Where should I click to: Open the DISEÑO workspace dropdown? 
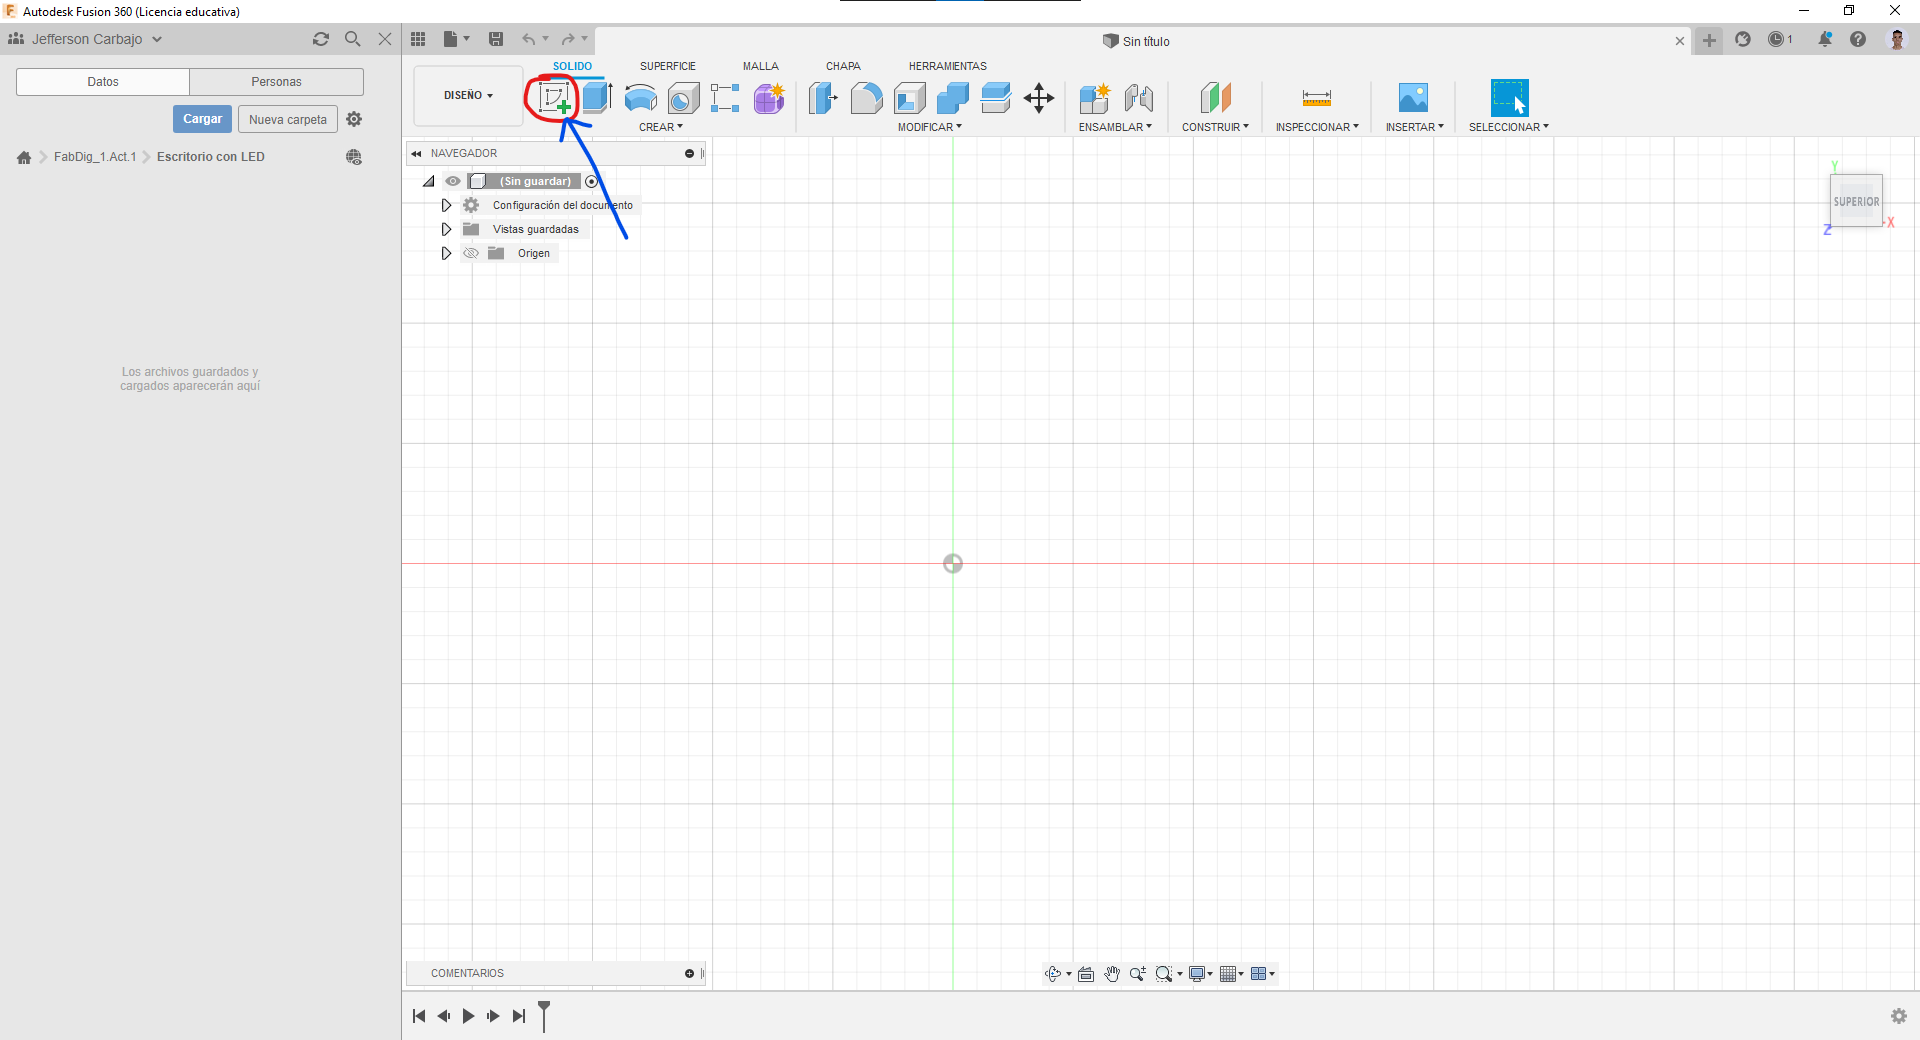[467, 95]
